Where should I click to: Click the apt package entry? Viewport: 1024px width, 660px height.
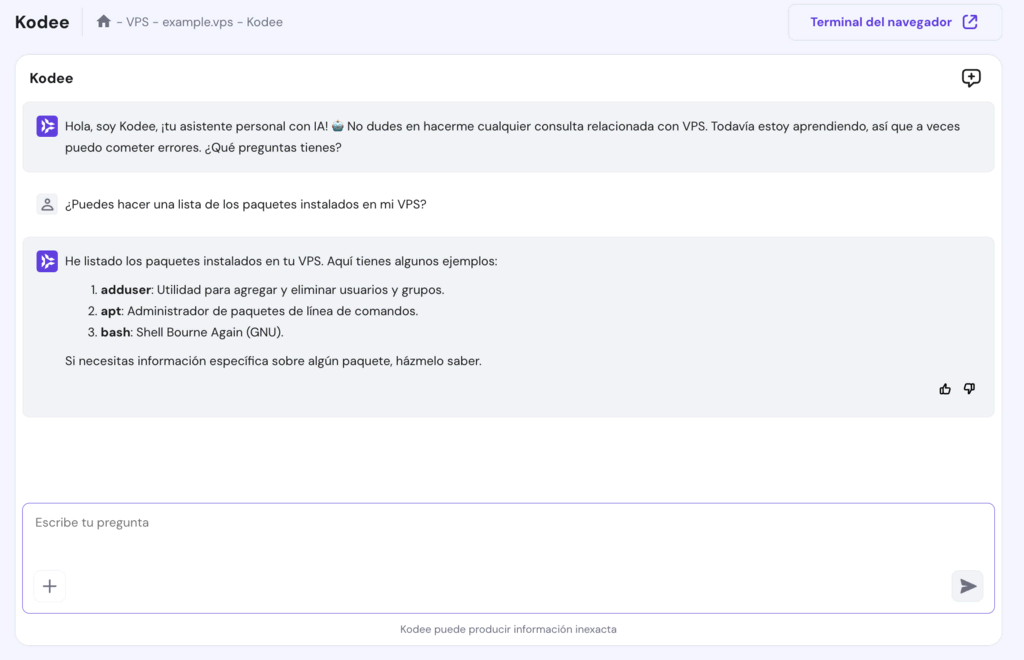click(110, 311)
